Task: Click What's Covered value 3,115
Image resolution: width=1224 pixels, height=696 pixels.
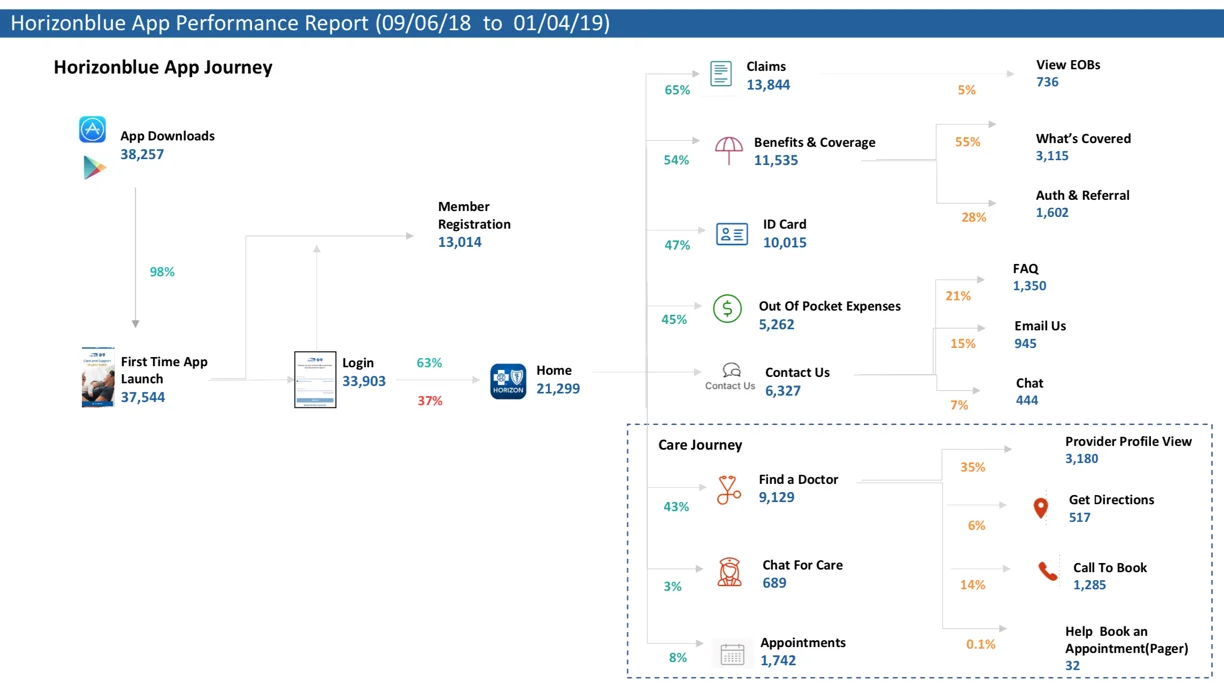Action: coord(1052,156)
